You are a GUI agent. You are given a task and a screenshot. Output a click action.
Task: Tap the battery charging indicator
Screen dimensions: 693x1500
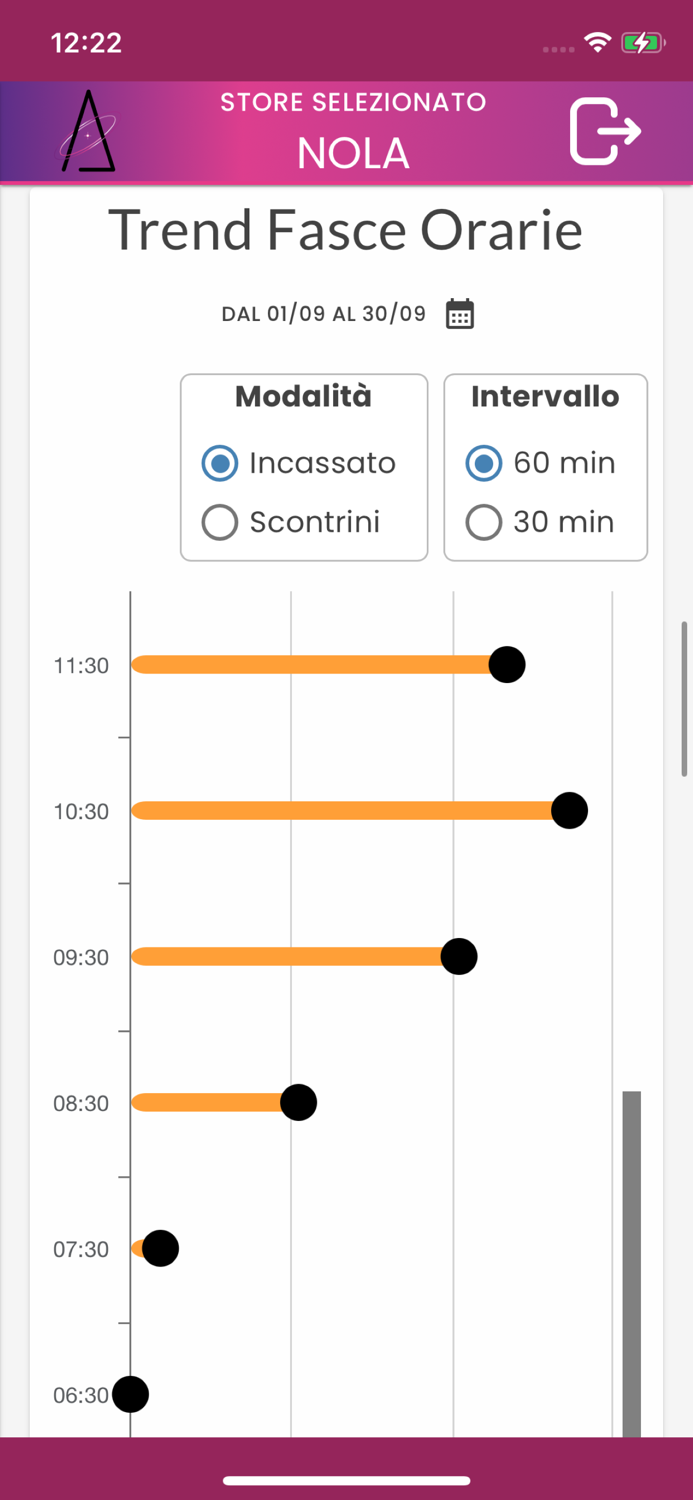pyautogui.click(x=641, y=41)
